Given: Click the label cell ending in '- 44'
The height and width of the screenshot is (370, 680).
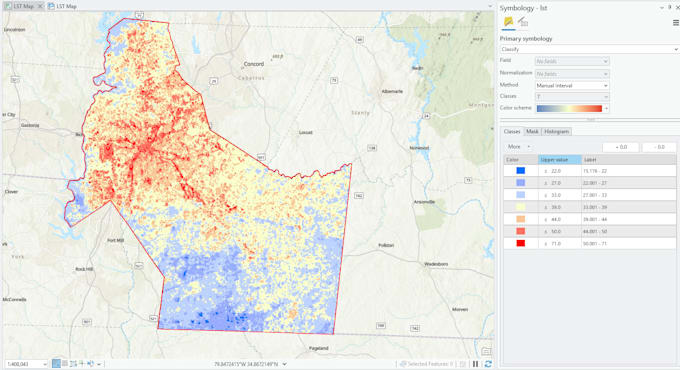Looking at the screenshot, I should click(x=628, y=219).
